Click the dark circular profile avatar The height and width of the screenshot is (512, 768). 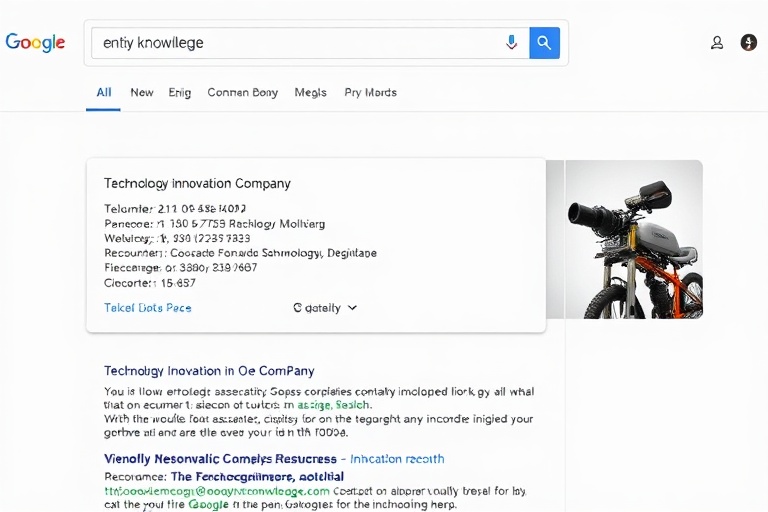[x=748, y=43]
